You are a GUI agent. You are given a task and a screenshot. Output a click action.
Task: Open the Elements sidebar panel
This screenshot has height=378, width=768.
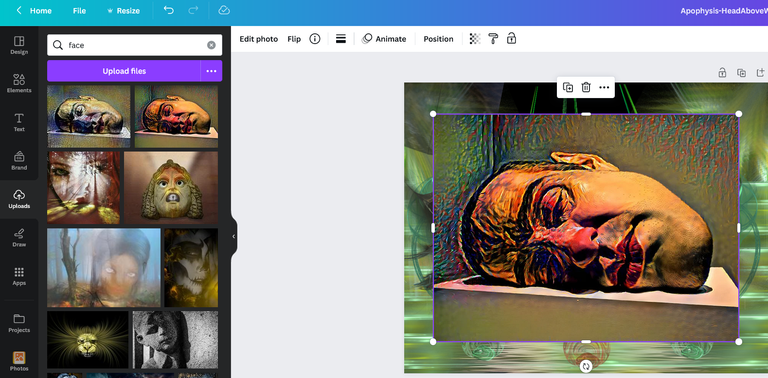point(19,83)
